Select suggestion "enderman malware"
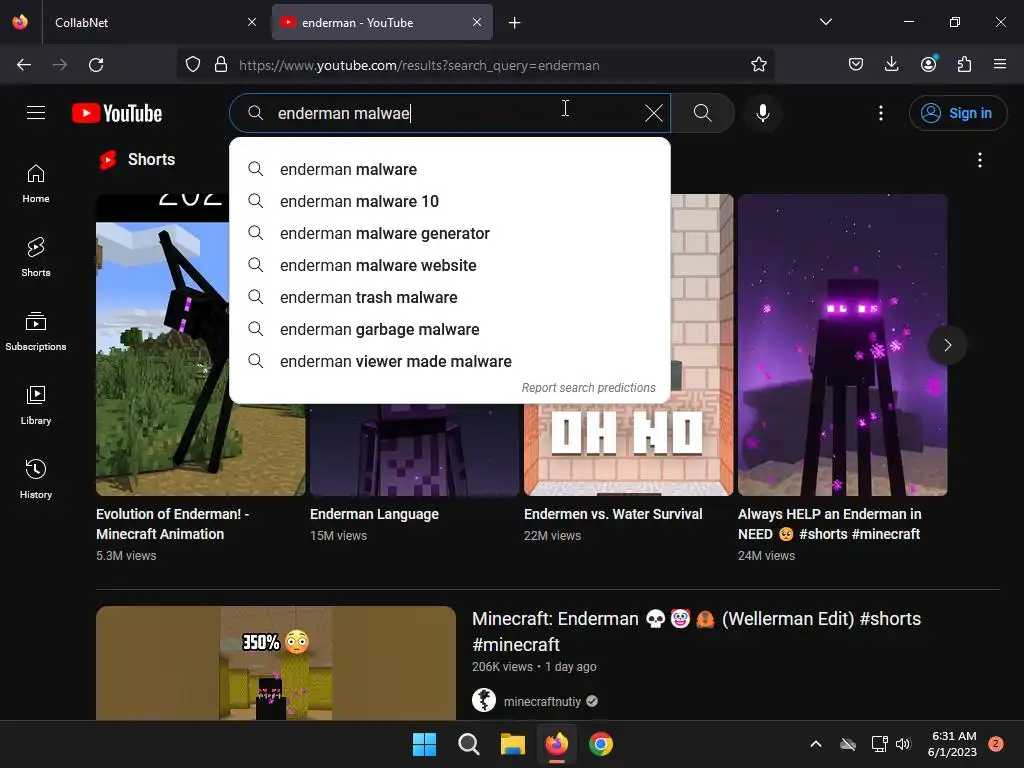 [x=450, y=170]
